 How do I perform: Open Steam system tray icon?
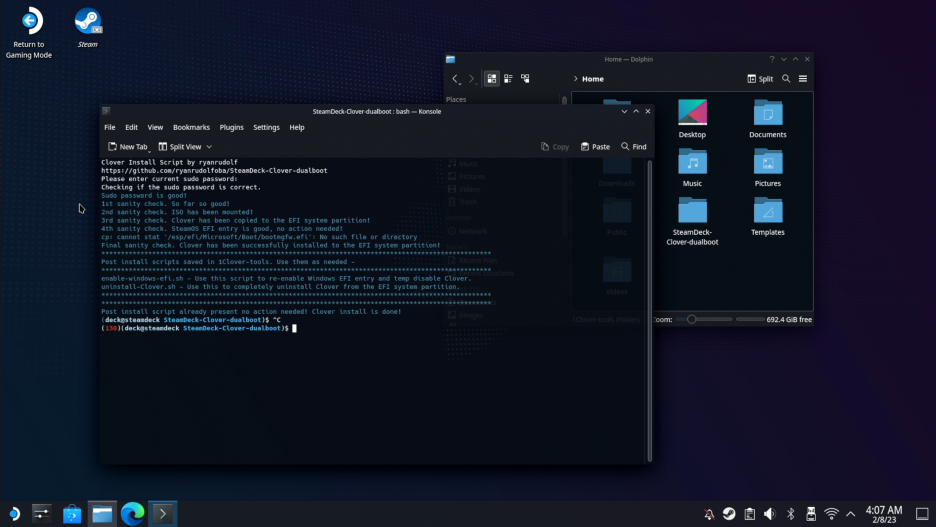(x=729, y=514)
